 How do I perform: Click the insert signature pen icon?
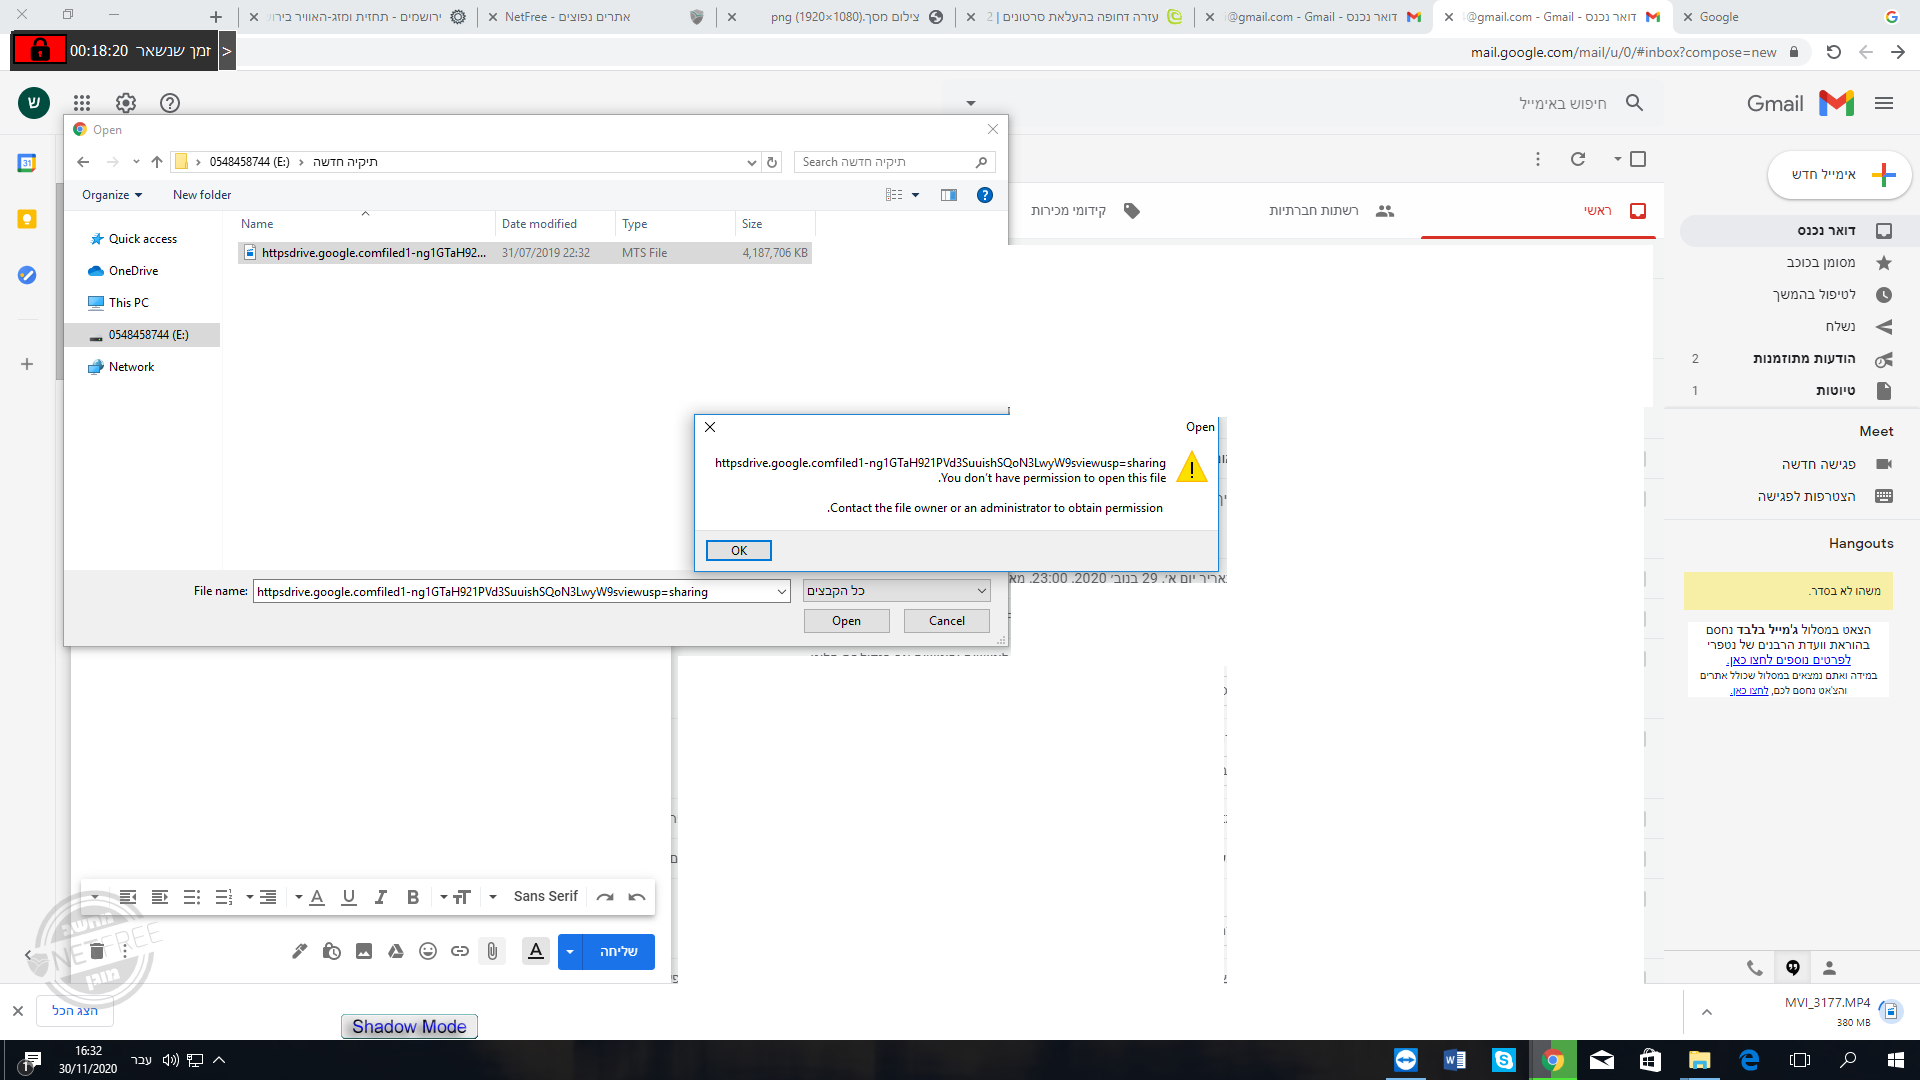point(299,951)
